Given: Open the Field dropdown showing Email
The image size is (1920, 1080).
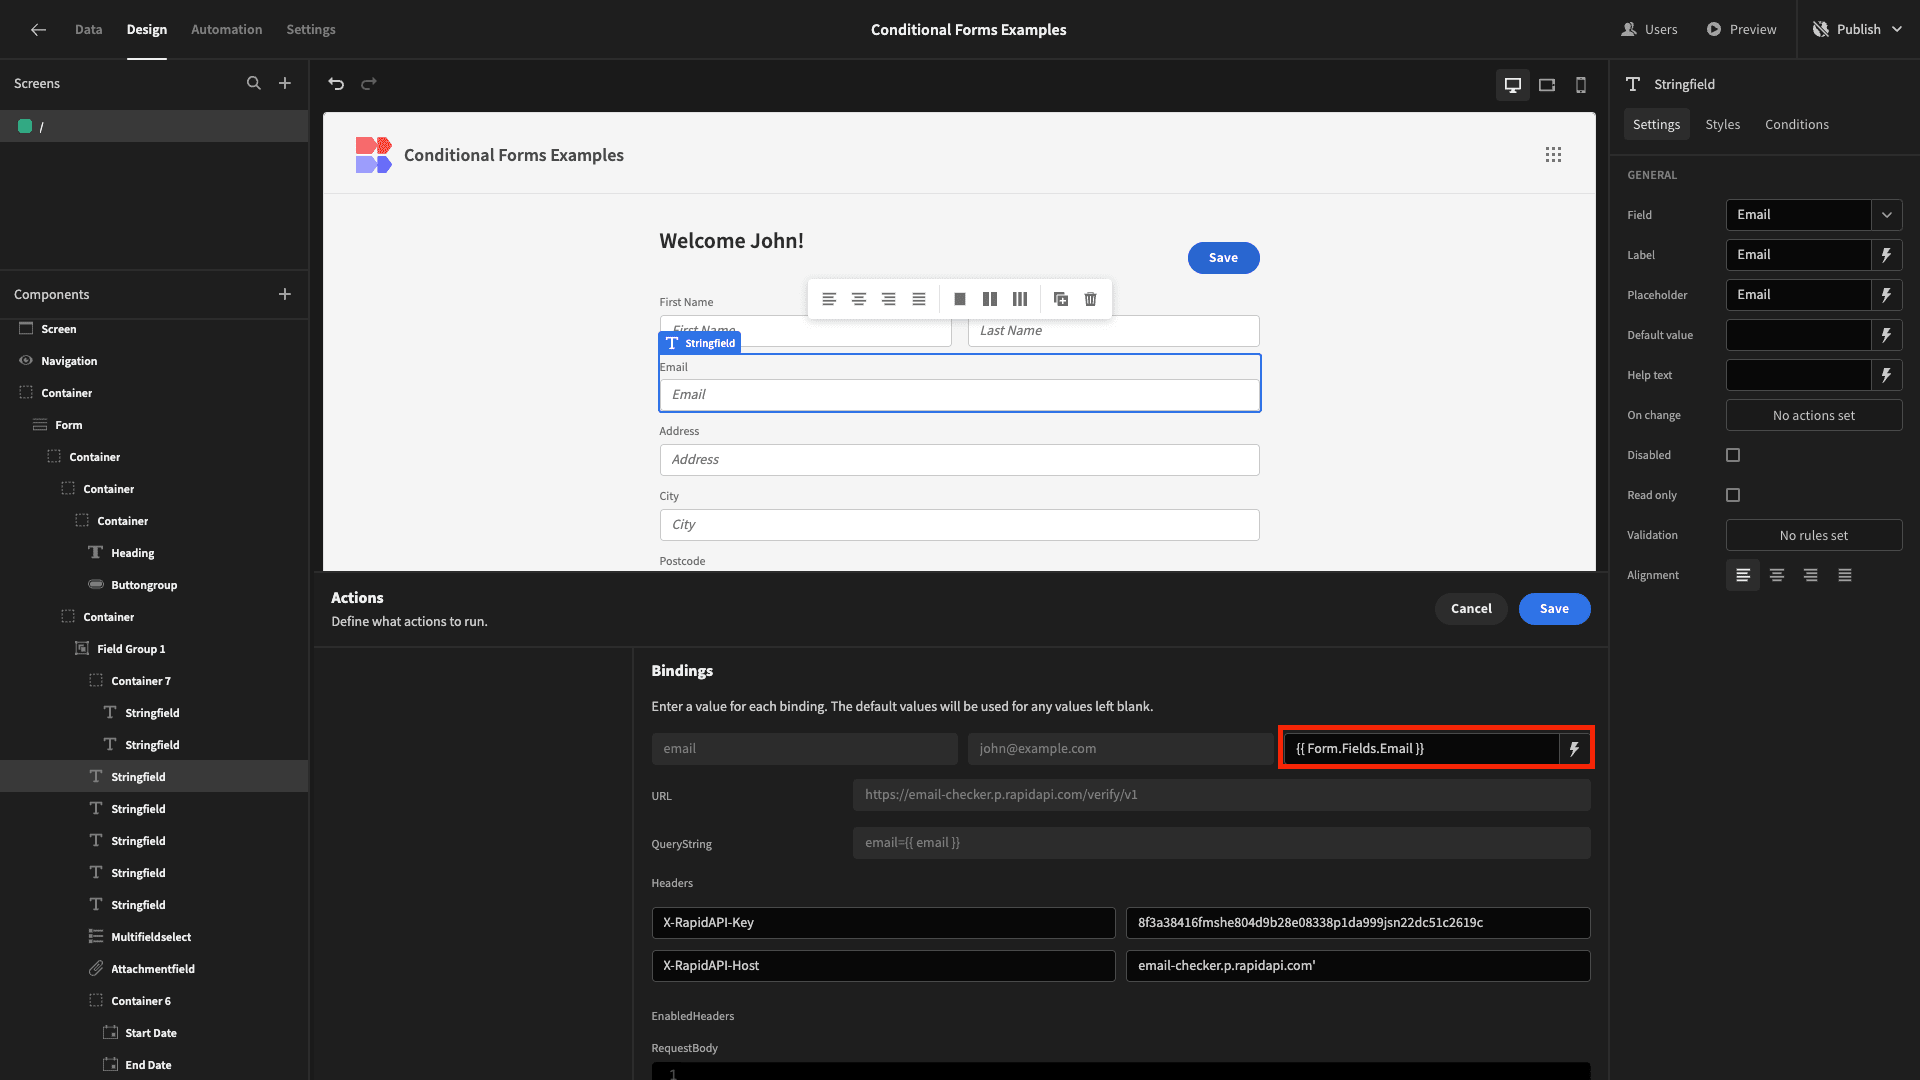Looking at the screenshot, I should click(x=1888, y=215).
